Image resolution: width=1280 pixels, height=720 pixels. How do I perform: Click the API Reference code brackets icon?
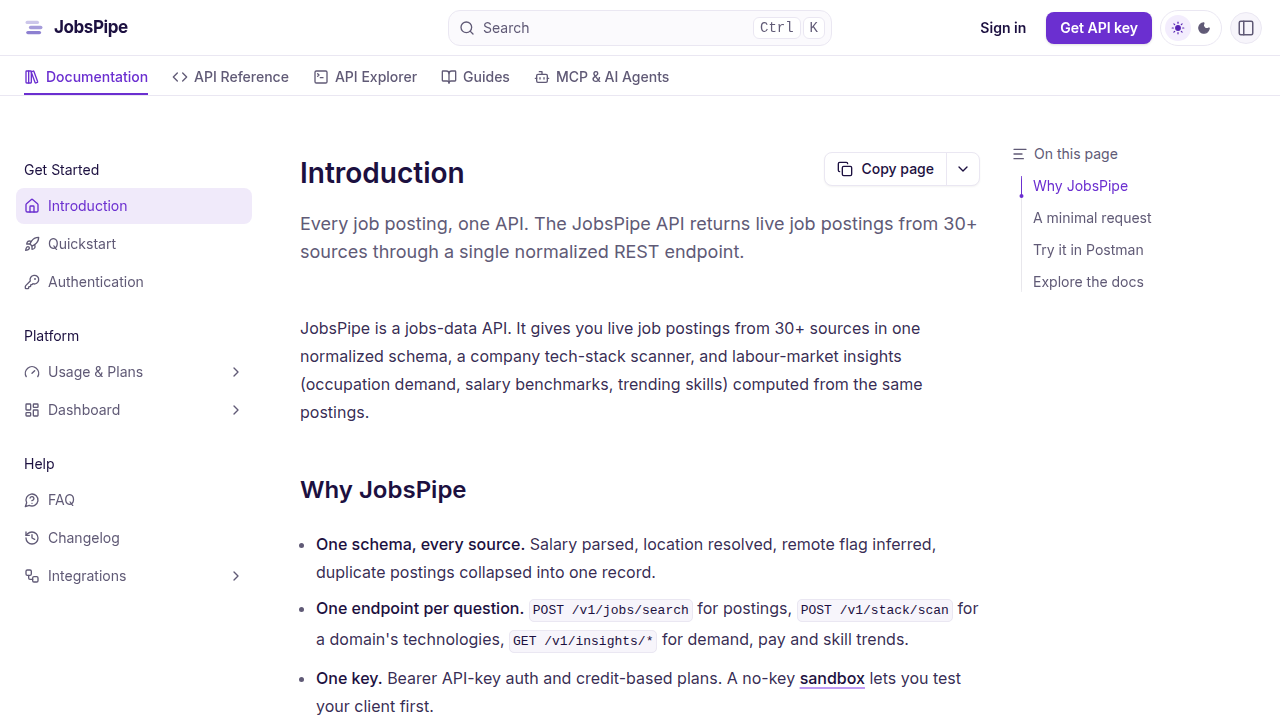pos(180,77)
